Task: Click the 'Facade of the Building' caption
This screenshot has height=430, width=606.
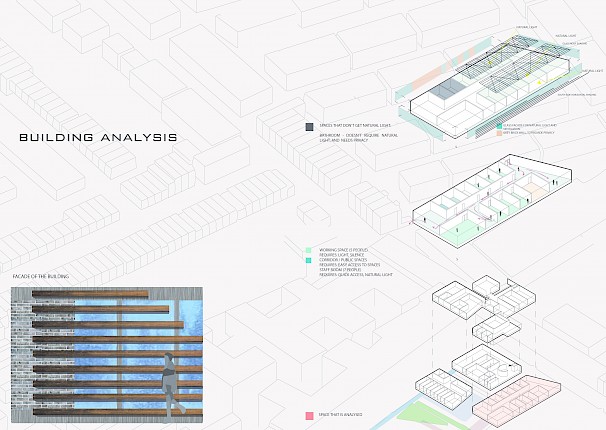Action: click(39, 276)
